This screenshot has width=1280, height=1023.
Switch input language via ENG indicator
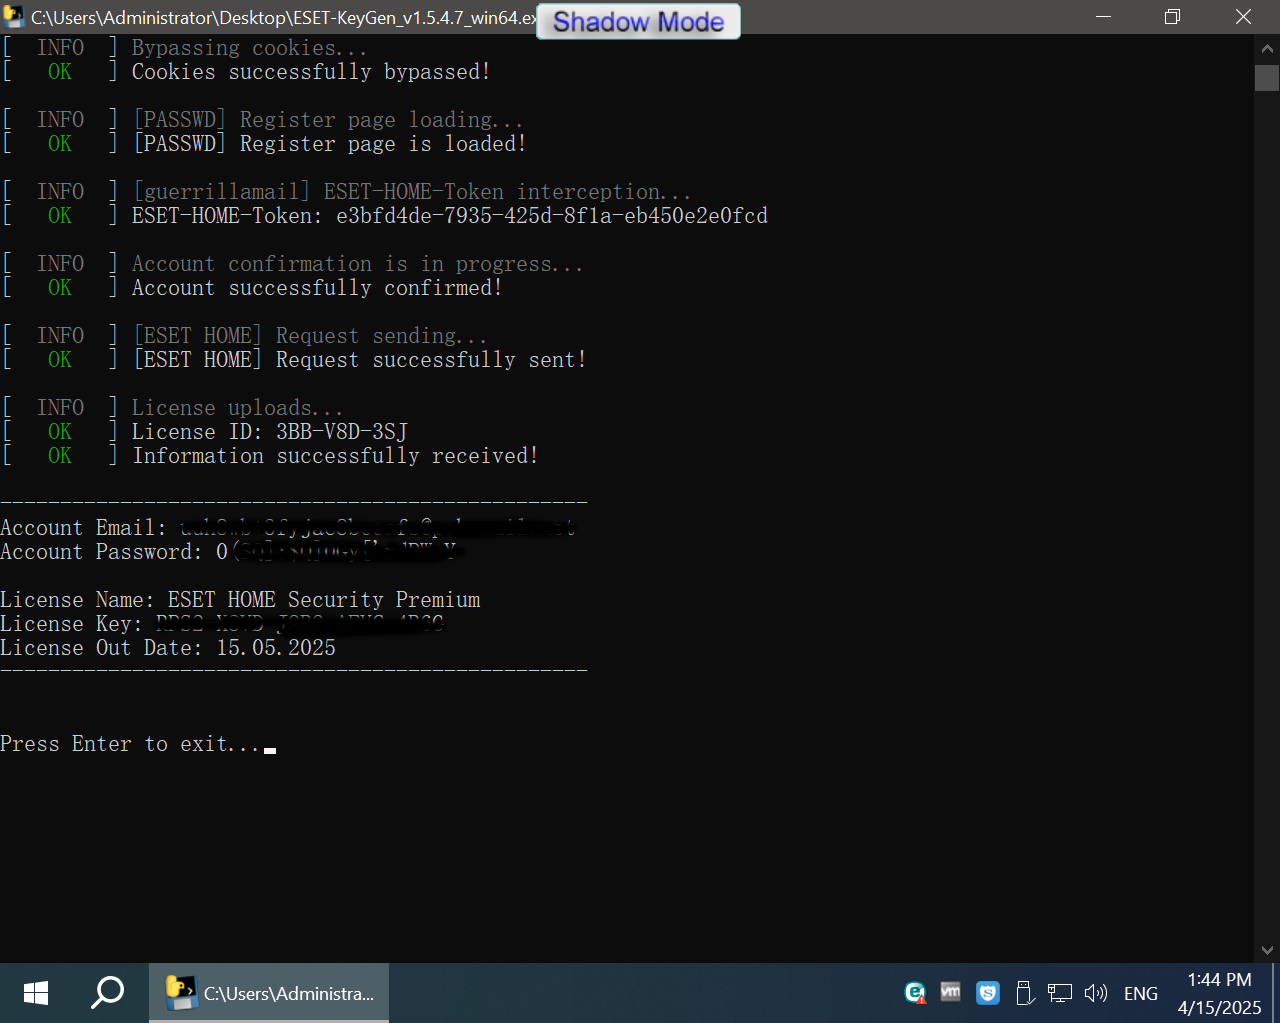coord(1141,994)
